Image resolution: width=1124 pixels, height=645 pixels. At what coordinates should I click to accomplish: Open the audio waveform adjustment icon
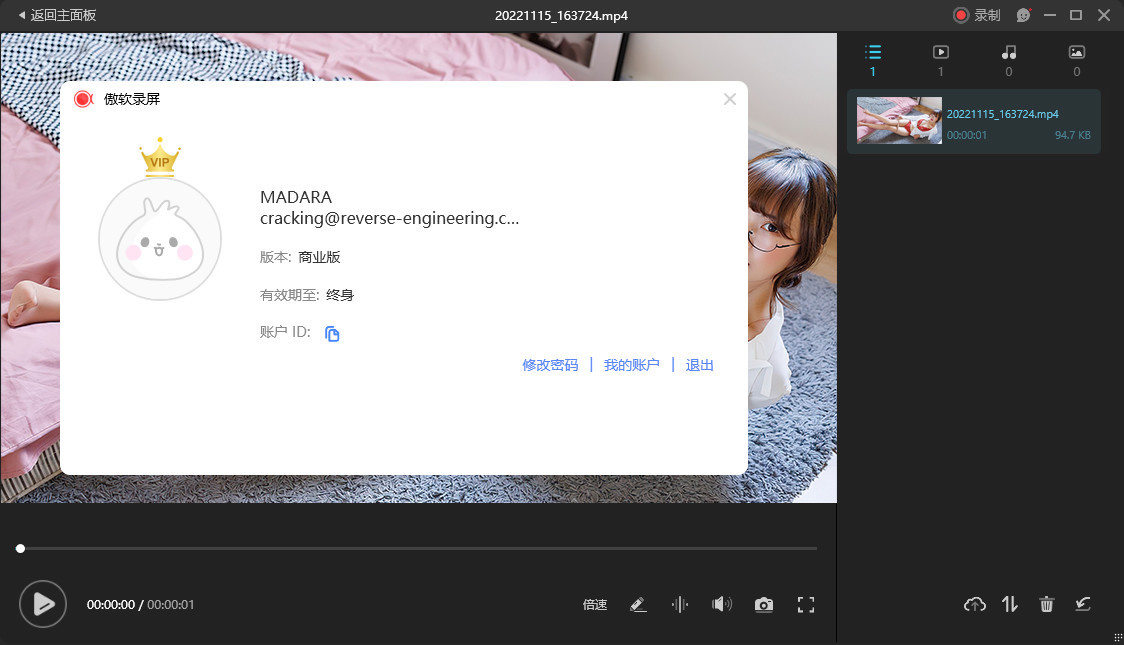680,604
